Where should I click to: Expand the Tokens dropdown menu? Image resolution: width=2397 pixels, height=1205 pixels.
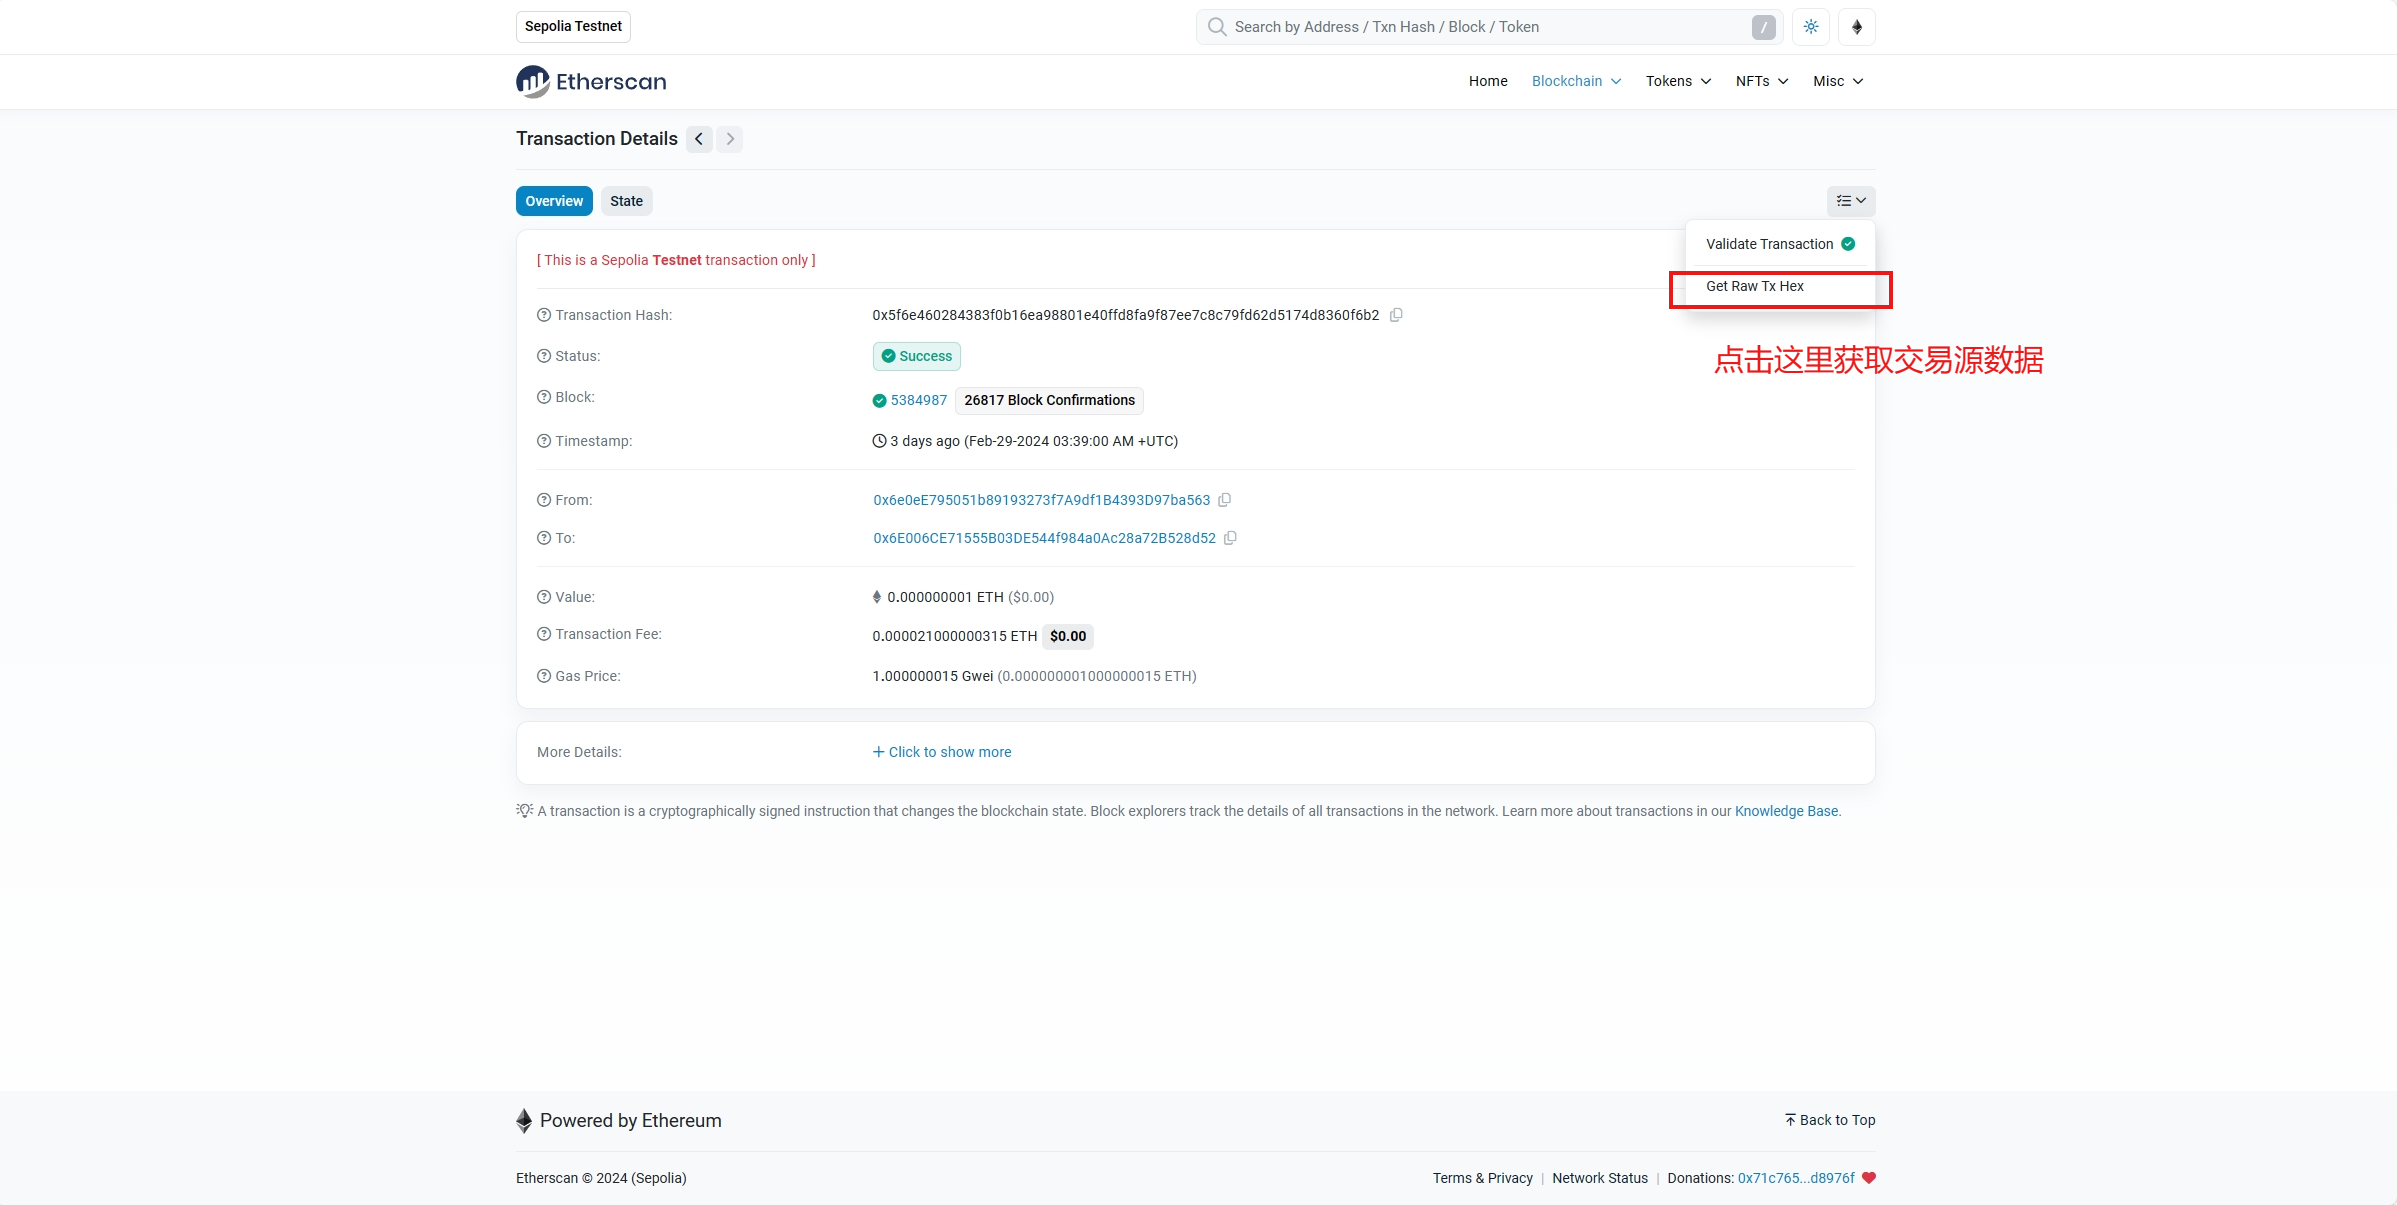(x=1679, y=80)
